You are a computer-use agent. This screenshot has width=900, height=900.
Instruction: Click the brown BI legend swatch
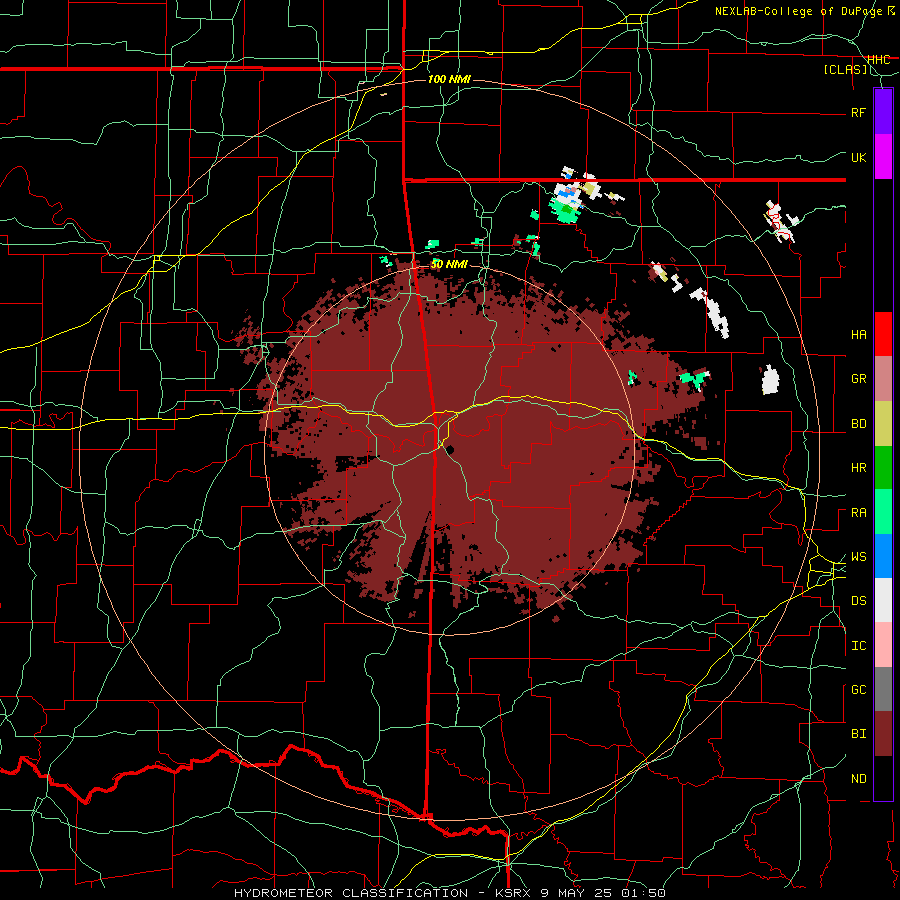pos(883,734)
